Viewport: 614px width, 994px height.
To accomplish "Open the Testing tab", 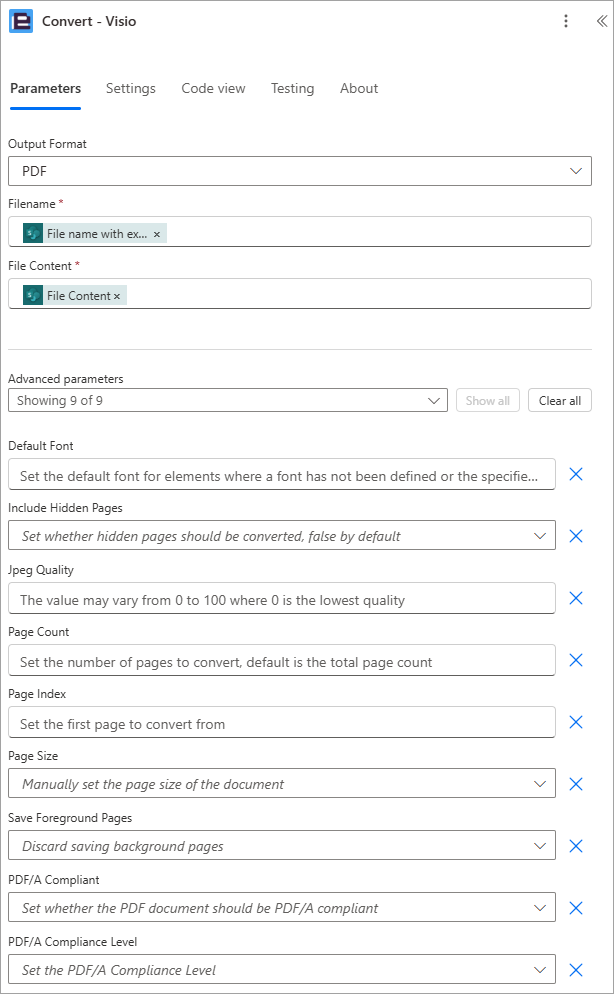I will tap(292, 88).
